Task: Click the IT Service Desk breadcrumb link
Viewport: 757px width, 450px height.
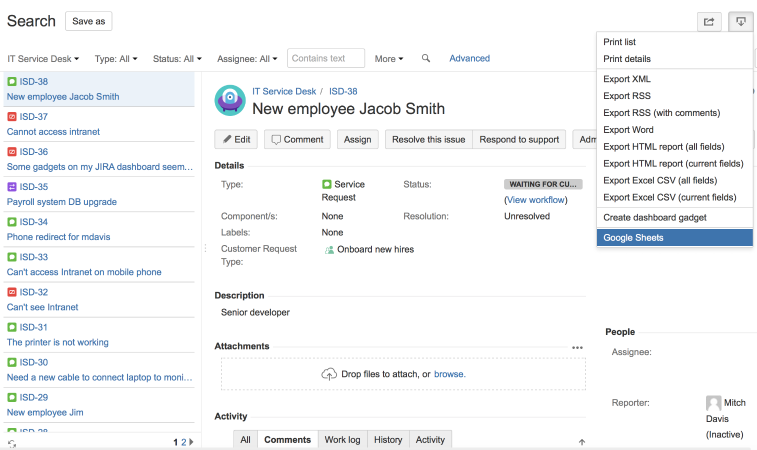Action: click(284, 91)
